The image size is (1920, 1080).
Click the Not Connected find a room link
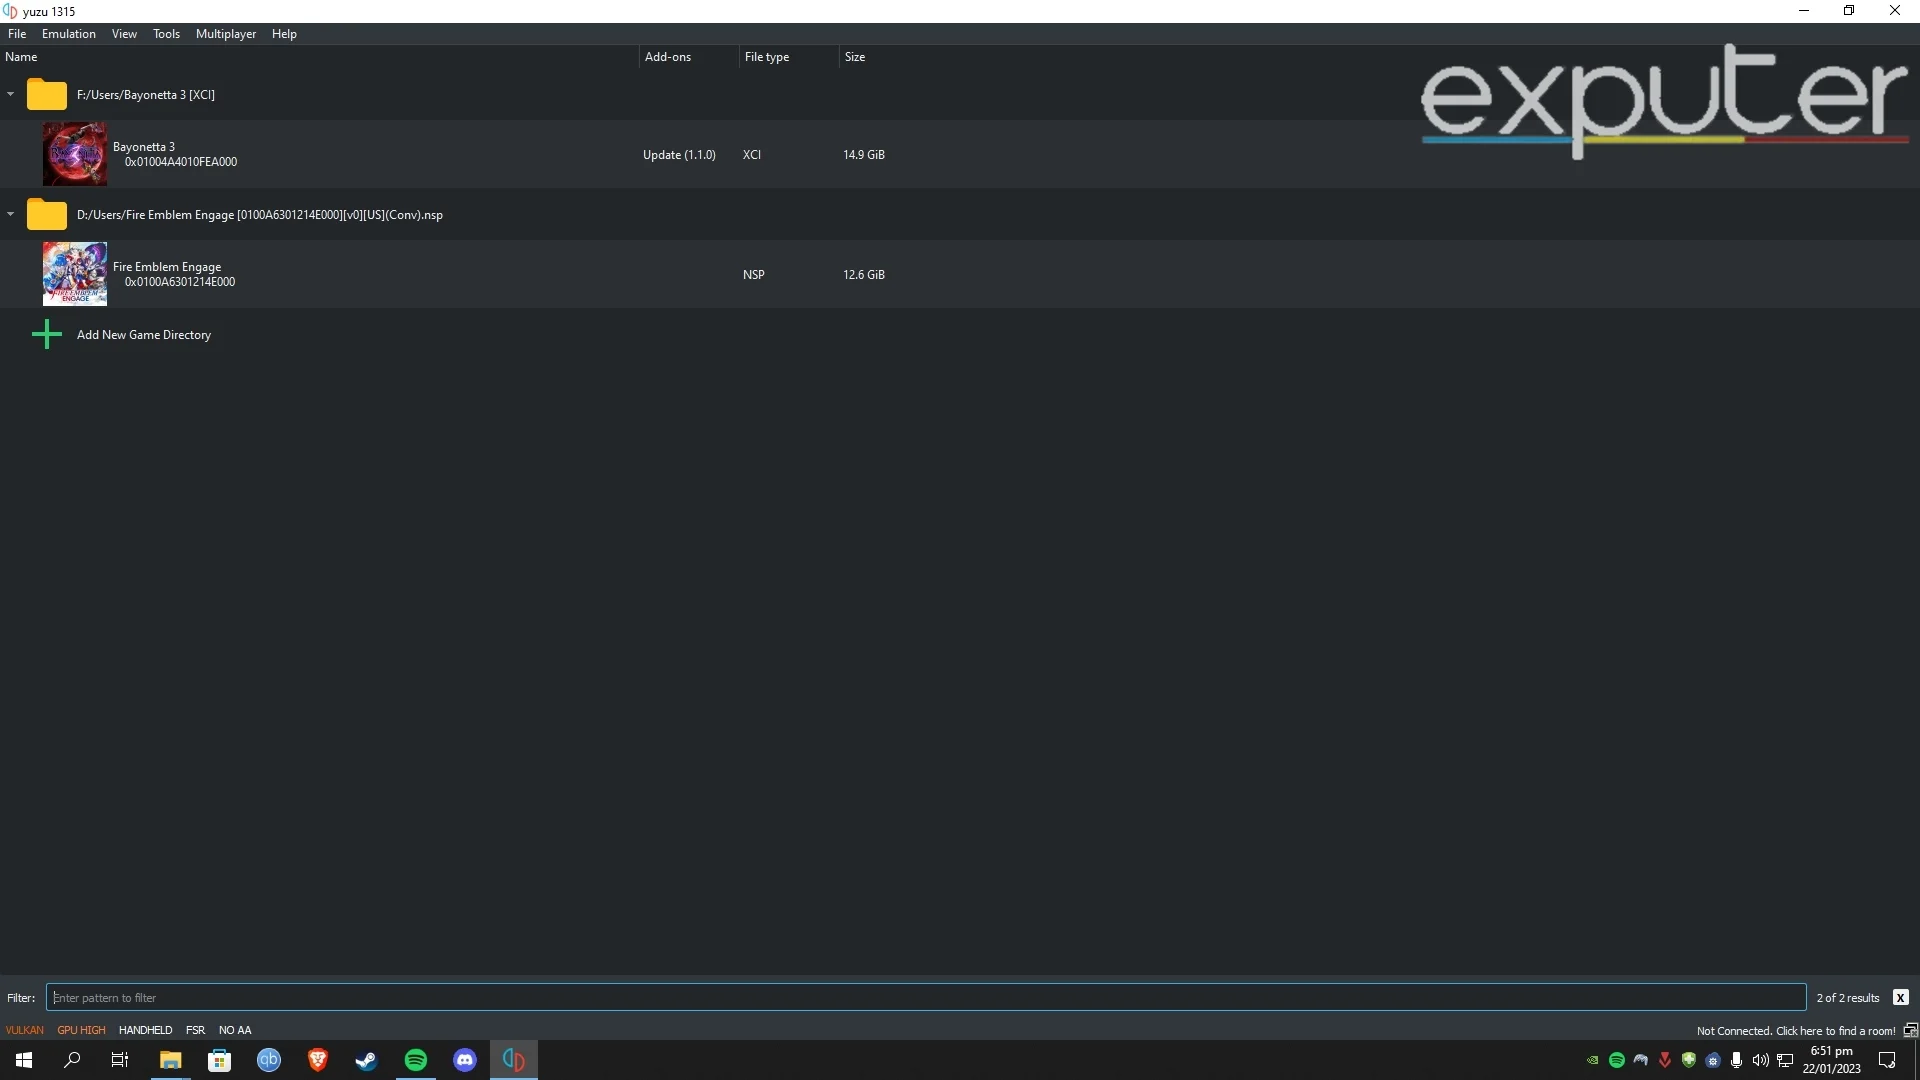coord(1796,1031)
